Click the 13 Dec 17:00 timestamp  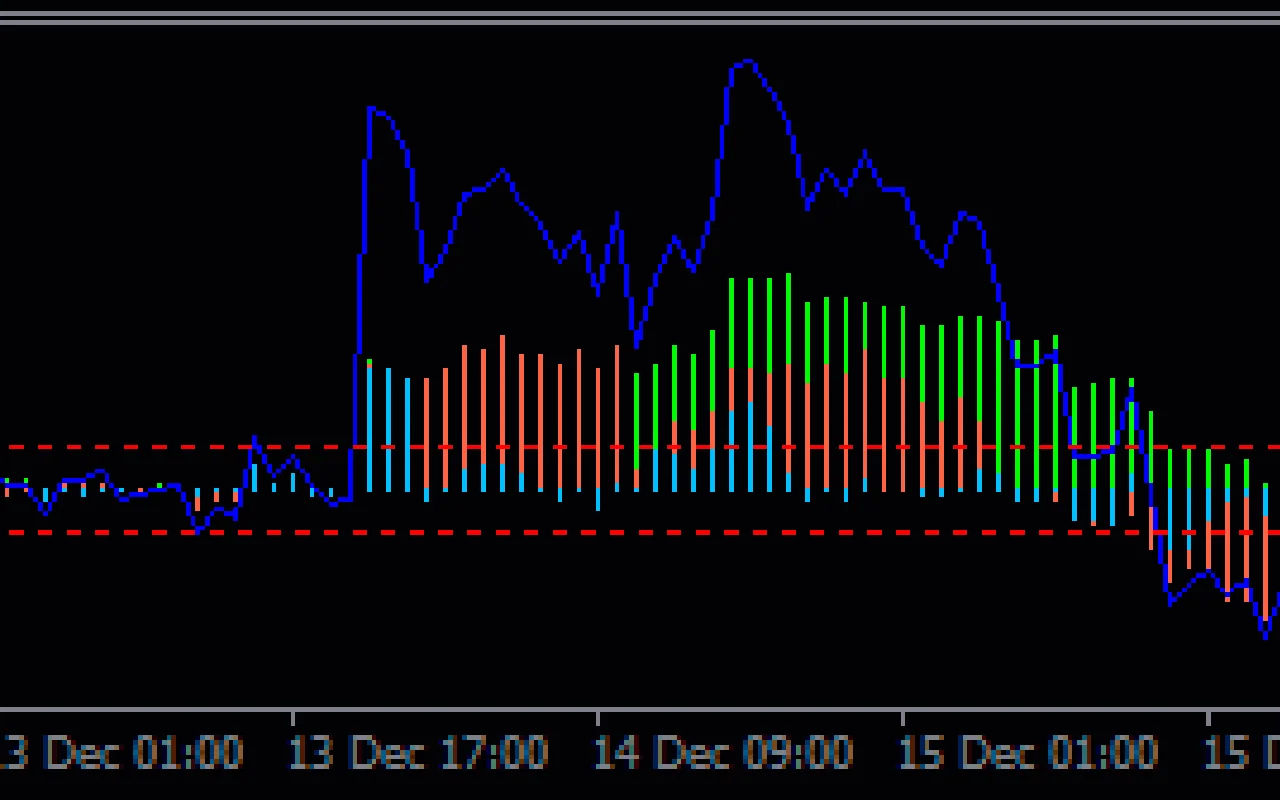tap(420, 753)
